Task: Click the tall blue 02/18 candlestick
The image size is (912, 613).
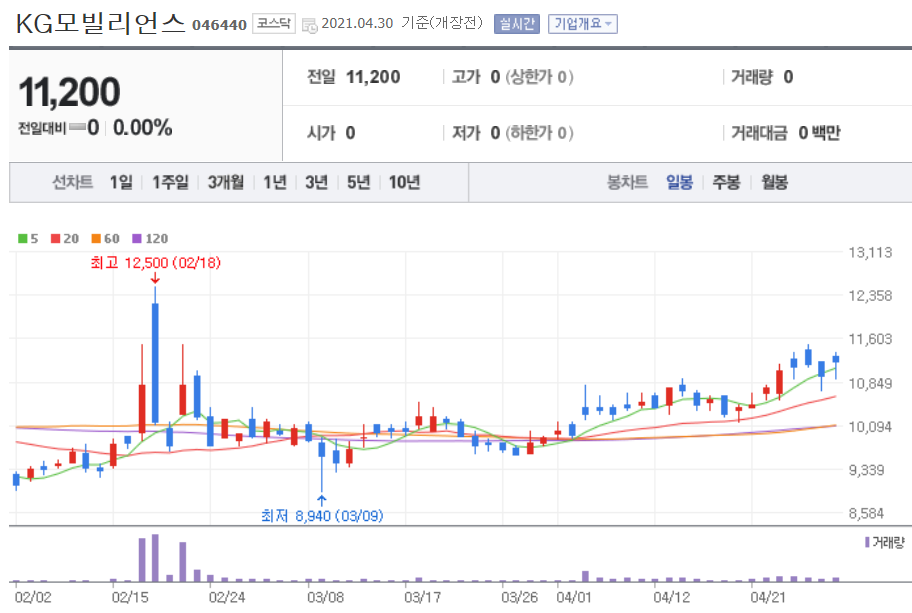Action: (155, 363)
